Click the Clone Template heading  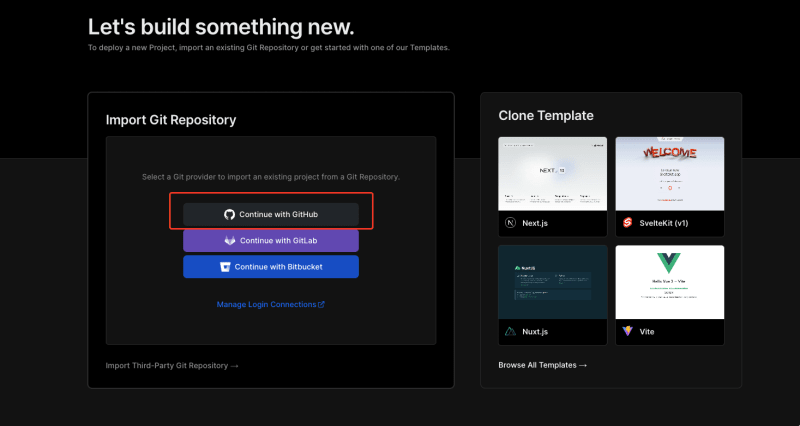click(x=546, y=116)
